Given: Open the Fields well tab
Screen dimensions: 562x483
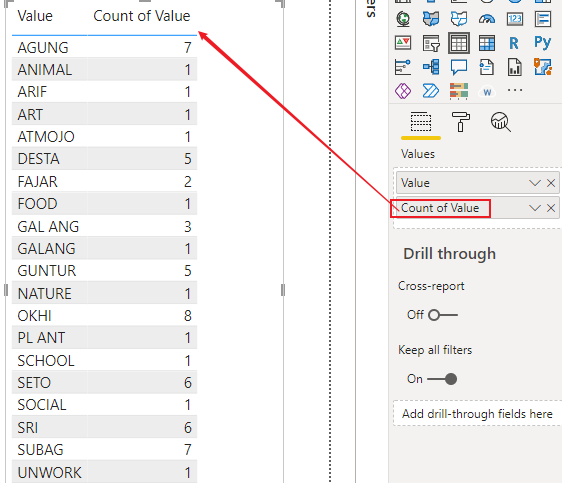Looking at the screenshot, I should 421,123.
